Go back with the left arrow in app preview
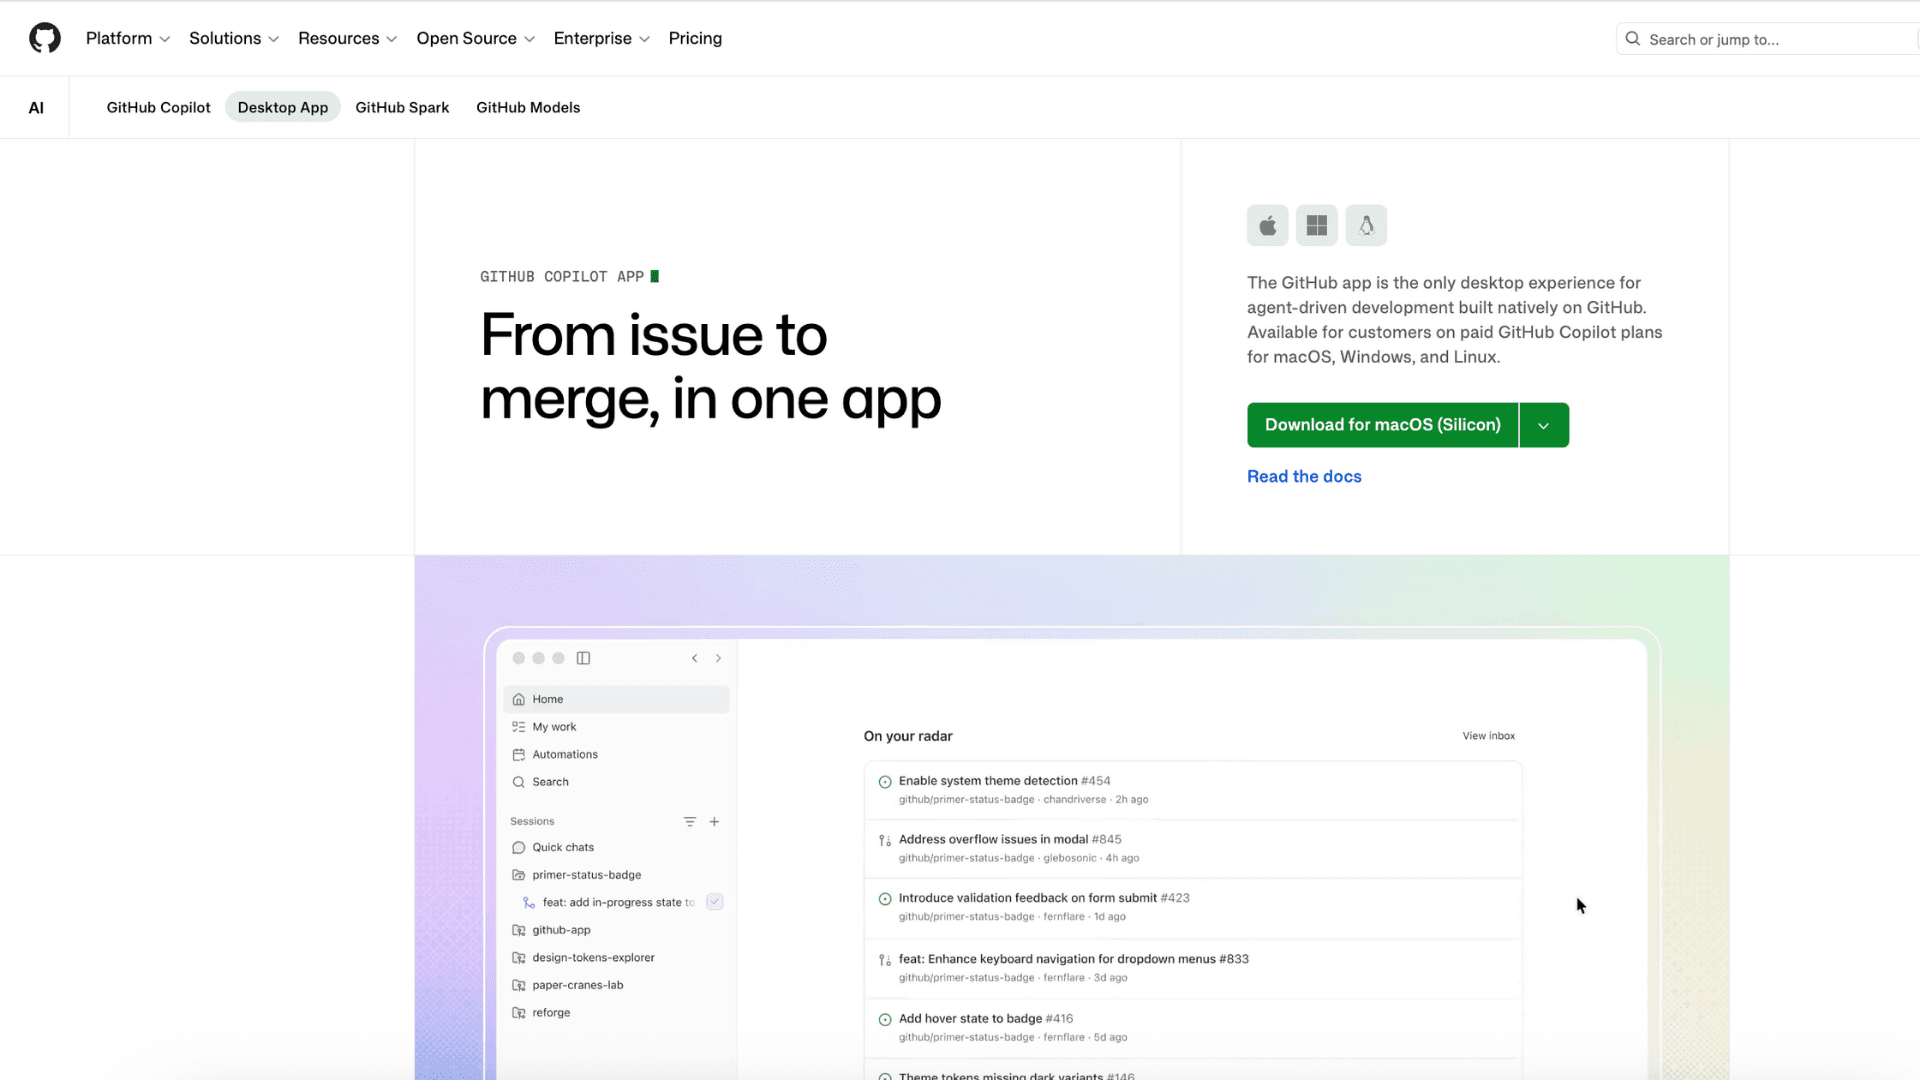 pos(694,658)
